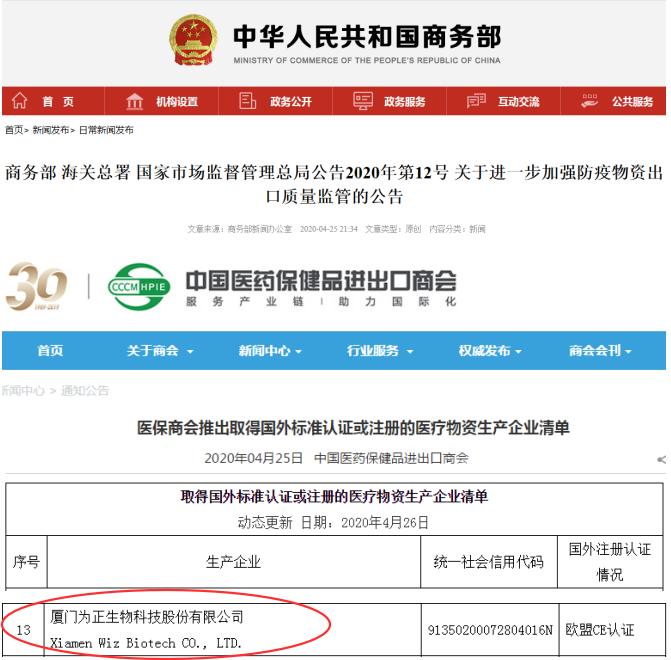
Task: Click 中华人民共和国商务部 site title
Action: [367, 37]
